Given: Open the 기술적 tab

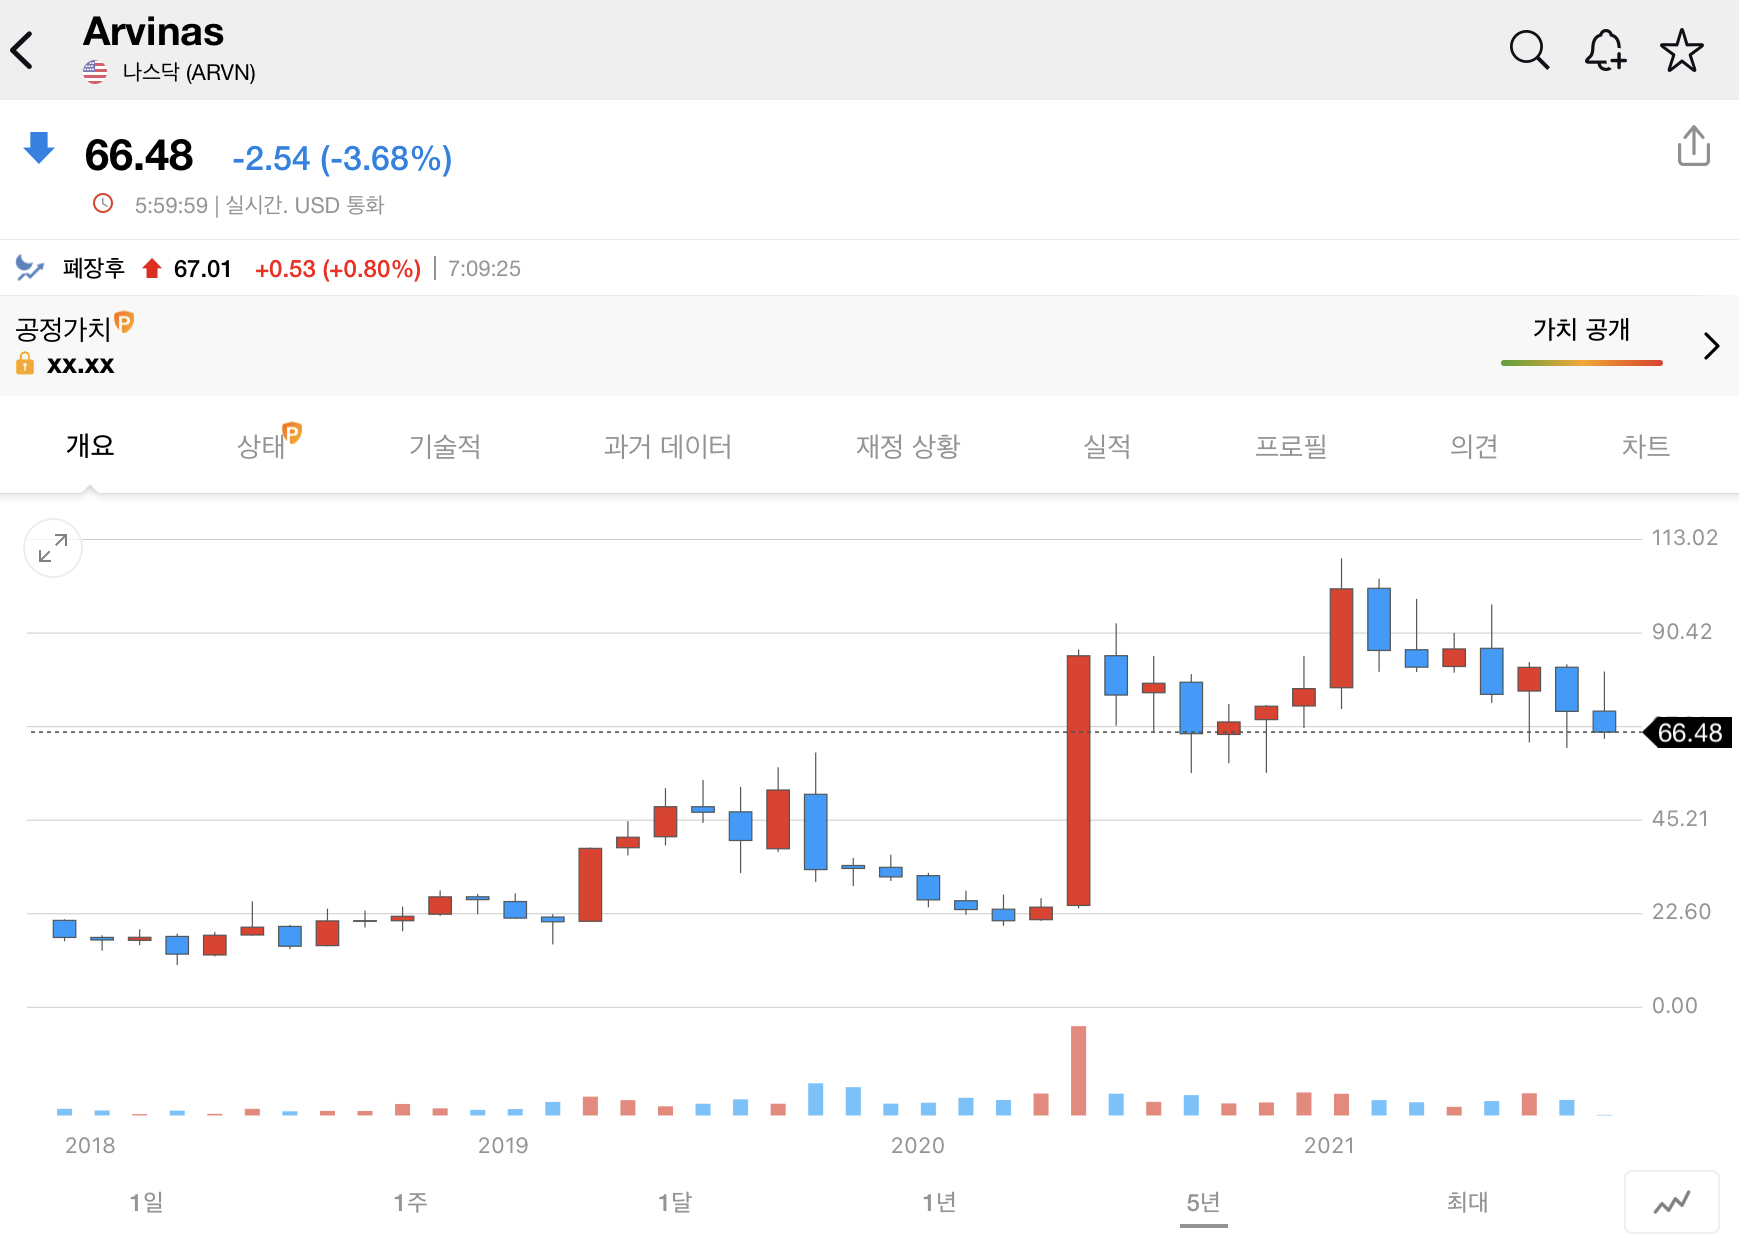Looking at the screenshot, I should pyautogui.click(x=445, y=446).
